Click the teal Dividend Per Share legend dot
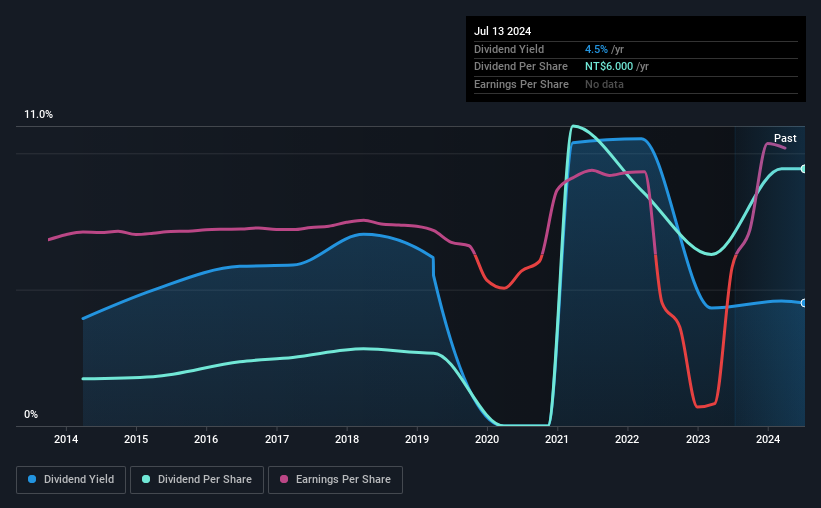Screen dimensions: 821x508 click(146, 479)
